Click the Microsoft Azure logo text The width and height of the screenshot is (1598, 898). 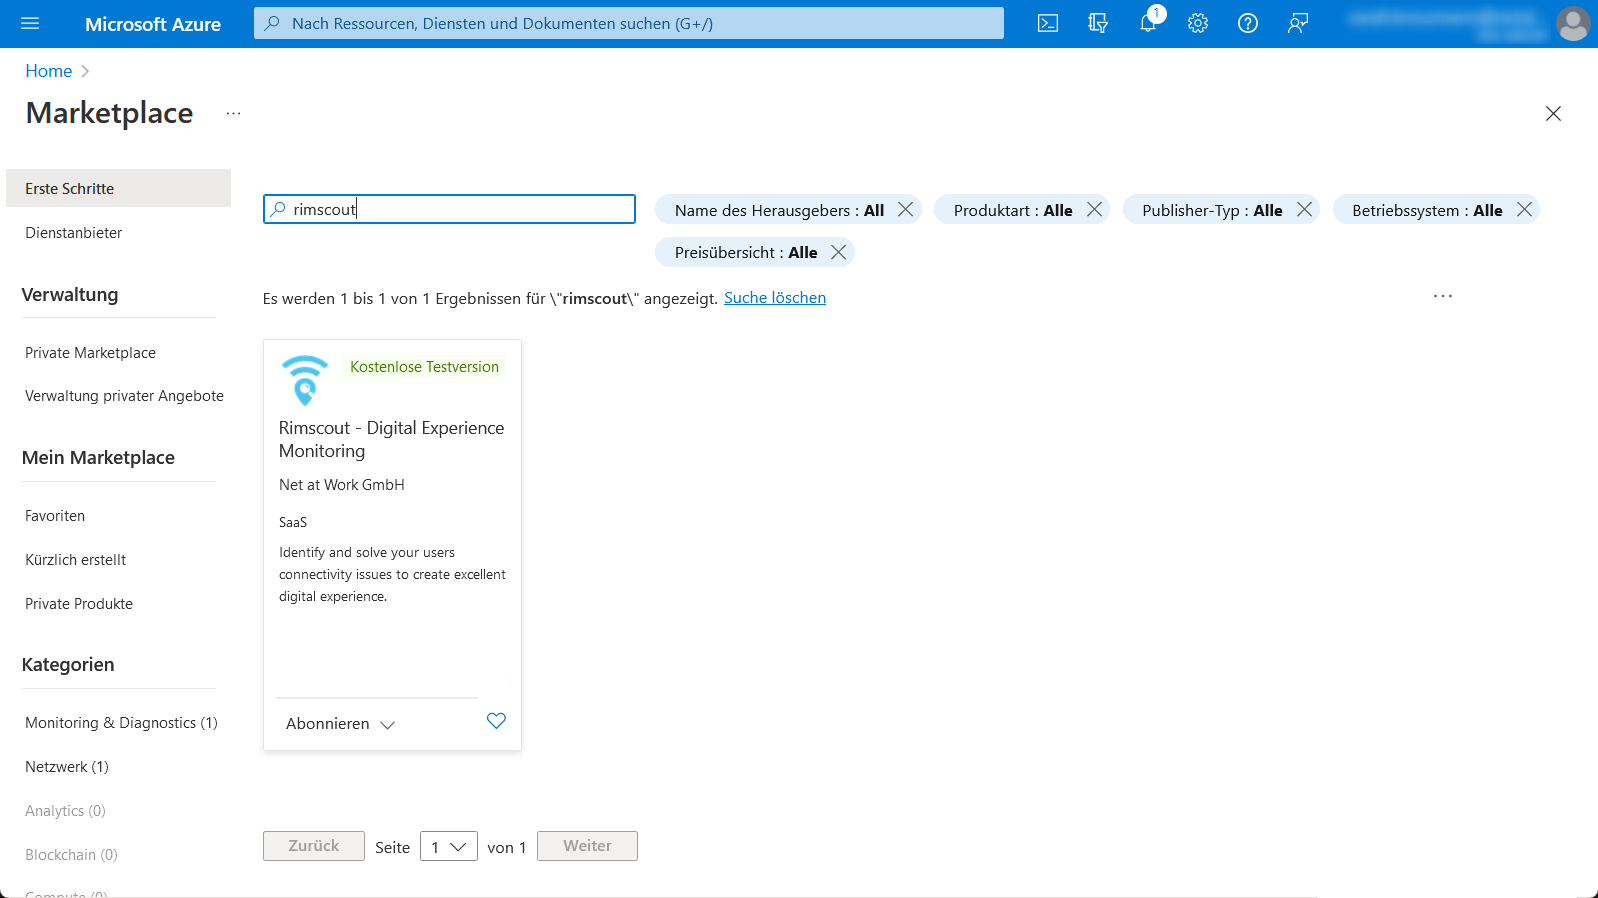153,24
